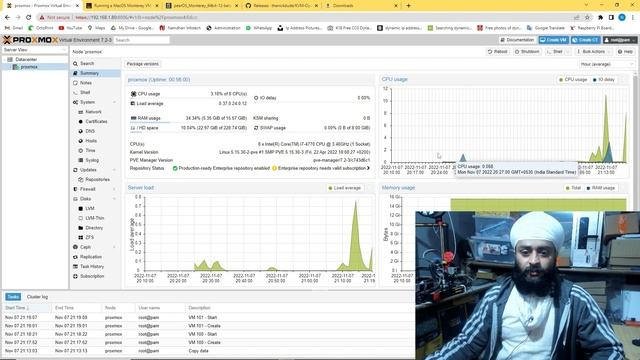Expand the Ceph section arrow
This screenshot has height=360, width=640.
[115, 247]
